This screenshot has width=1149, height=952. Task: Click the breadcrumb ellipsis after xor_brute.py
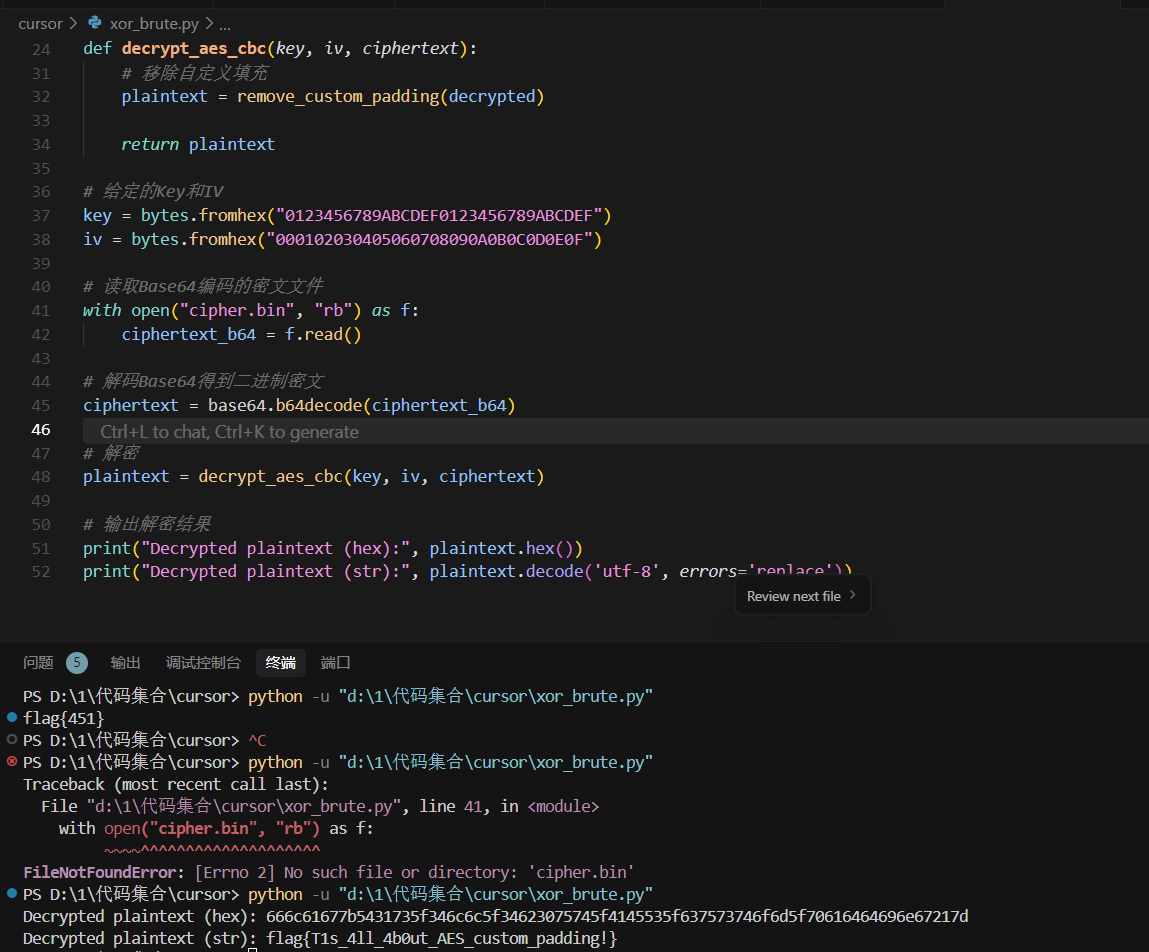click(224, 24)
